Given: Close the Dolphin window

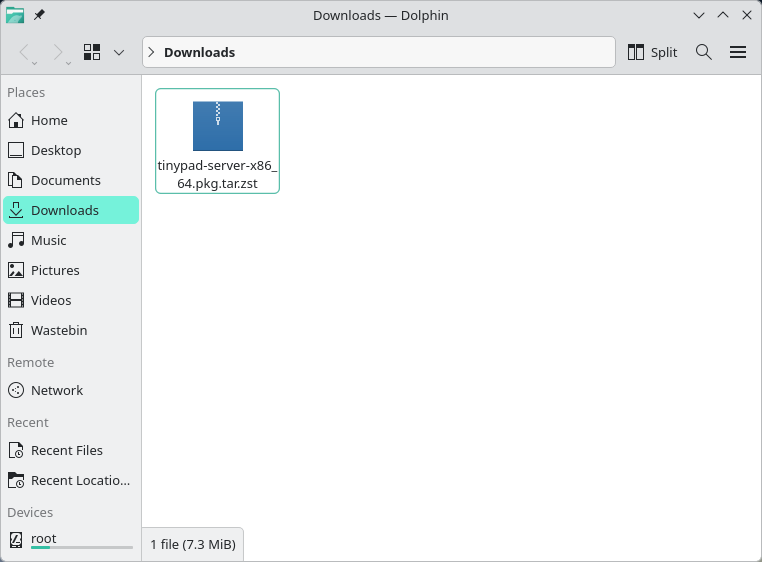Looking at the screenshot, I should tap(747, 16).
